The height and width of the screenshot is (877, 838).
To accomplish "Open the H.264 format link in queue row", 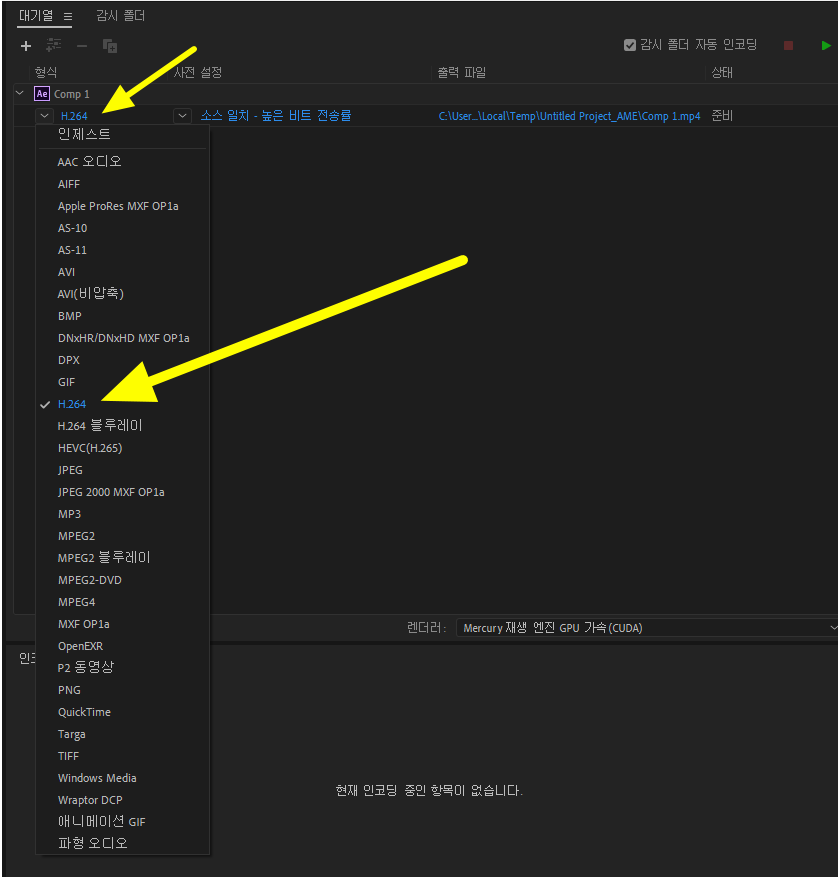I will pyautogui.click(x=74, y=116).
